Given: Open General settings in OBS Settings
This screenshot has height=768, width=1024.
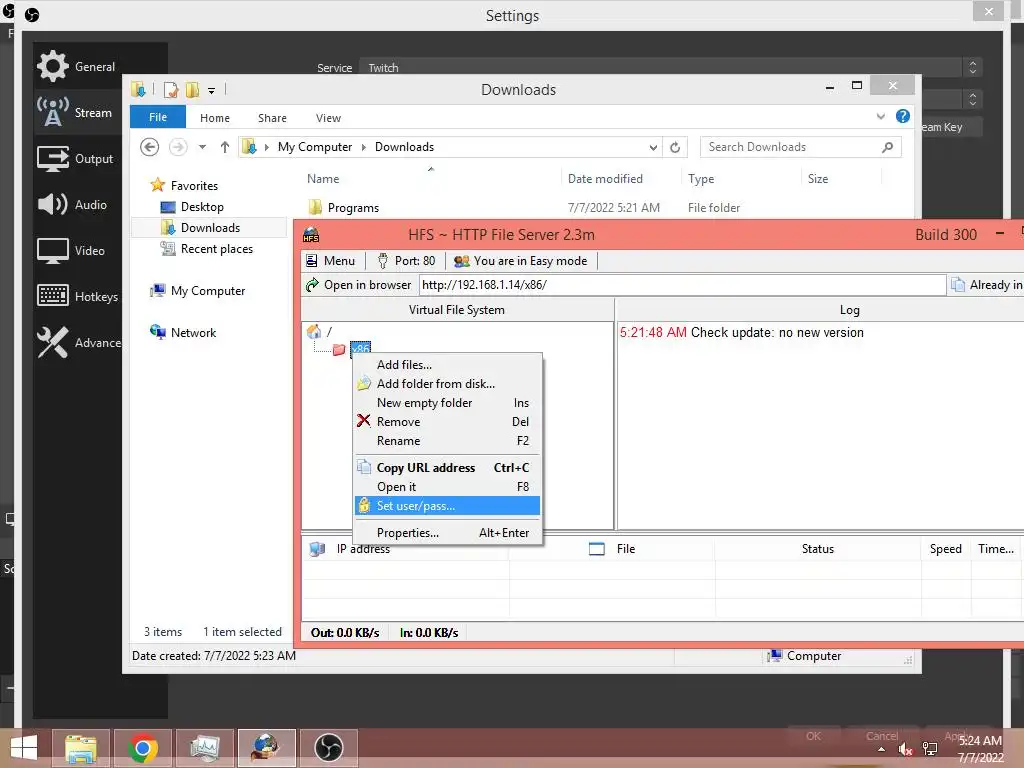Looking at the screenshot, I should [x=77, y=67].
